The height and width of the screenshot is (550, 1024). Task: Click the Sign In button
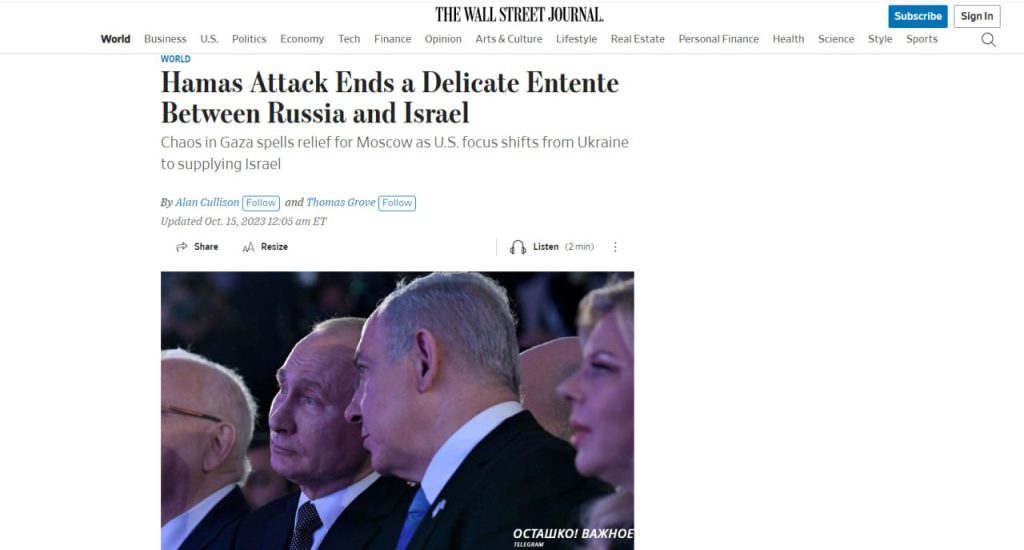pos(977,16)
